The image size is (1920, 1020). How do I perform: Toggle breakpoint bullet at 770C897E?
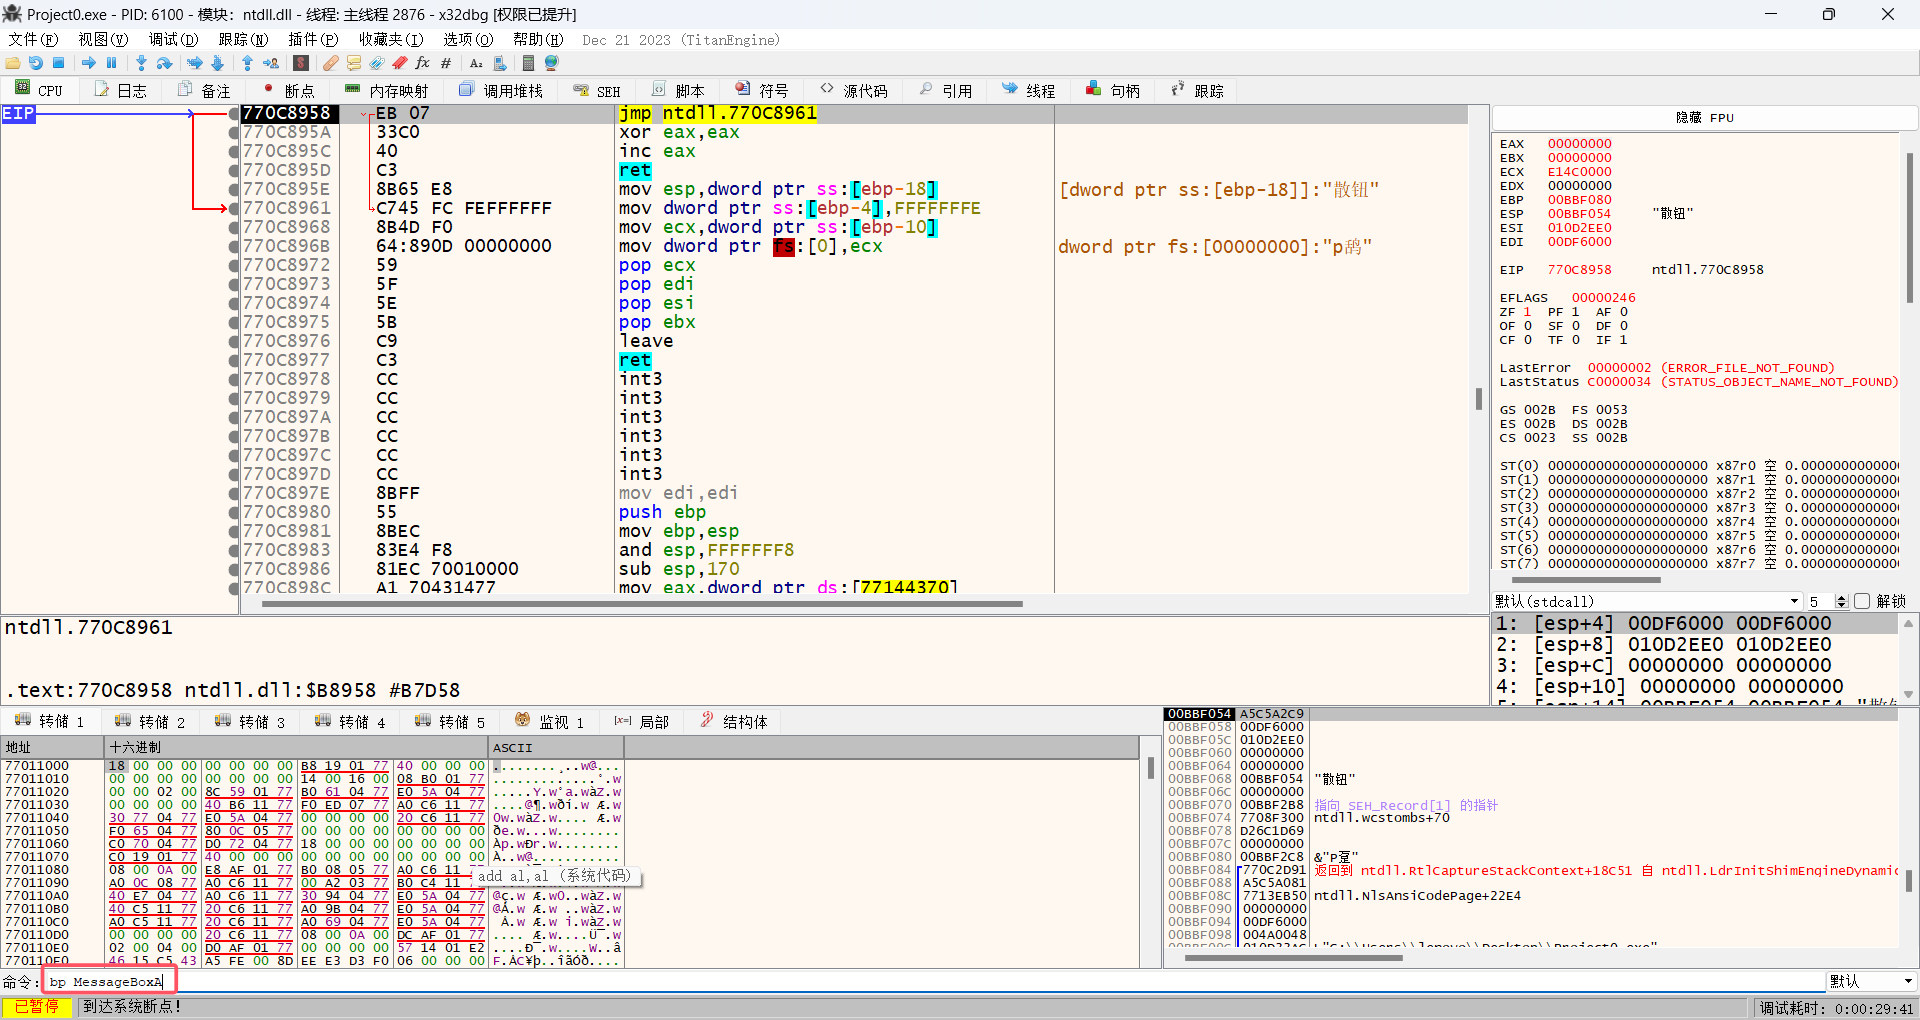(x=234, y=493)
